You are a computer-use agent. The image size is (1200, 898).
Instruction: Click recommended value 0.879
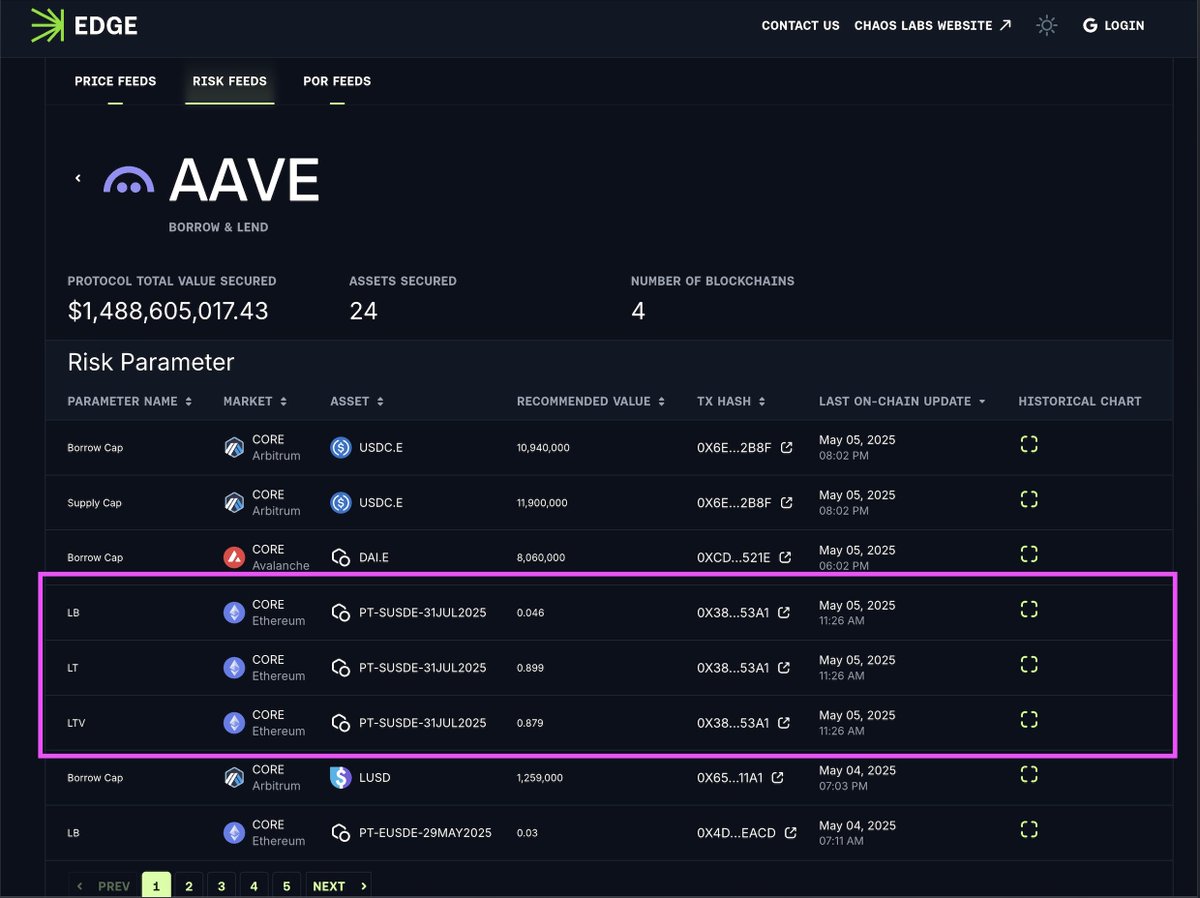click(x=530, y=723)
